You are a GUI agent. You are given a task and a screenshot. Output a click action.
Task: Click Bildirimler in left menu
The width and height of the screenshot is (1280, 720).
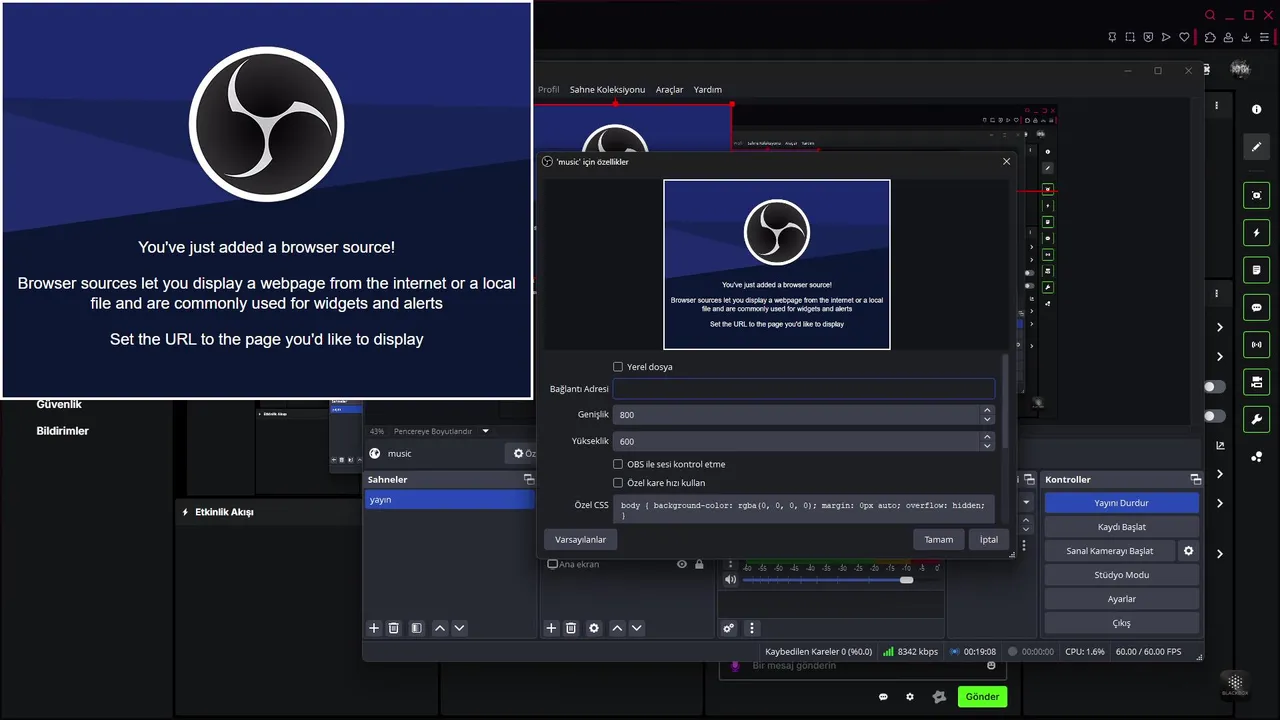pyautogui.click(x=63, y=431)
